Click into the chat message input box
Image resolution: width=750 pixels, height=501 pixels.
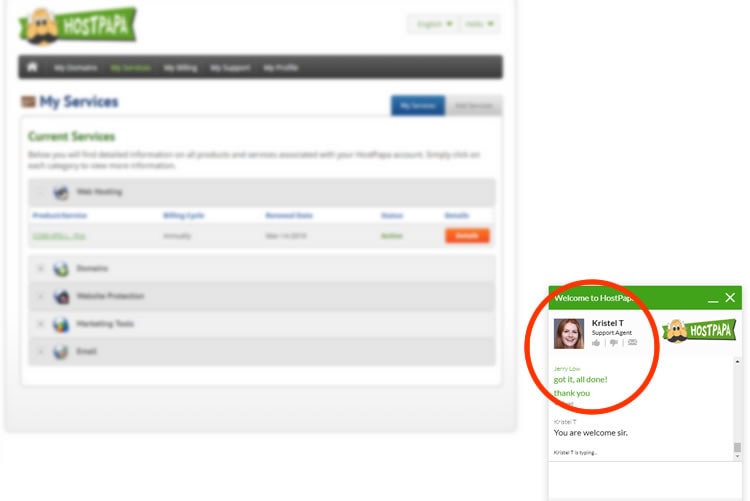click(645, 481)
